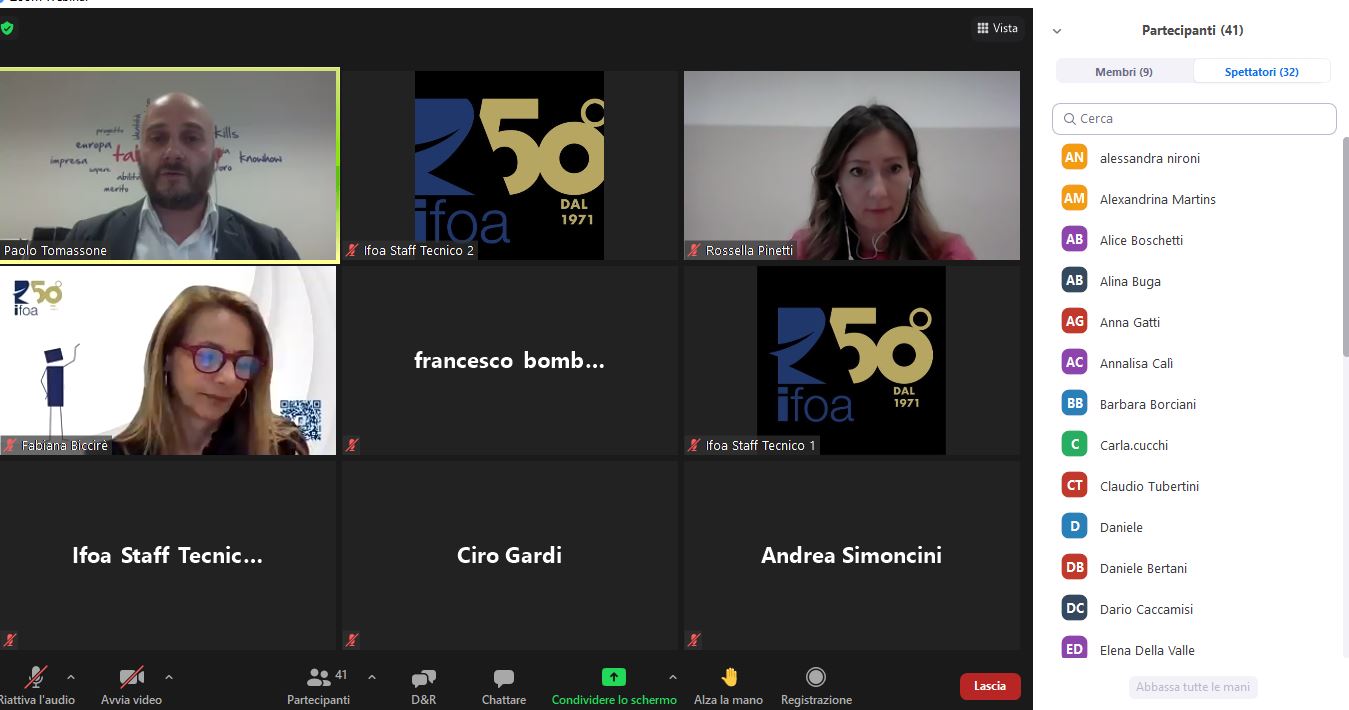The width and height of the screenshot is (1349, 710).
Task: Open the D&R question panel
Action: pos(423,685)
